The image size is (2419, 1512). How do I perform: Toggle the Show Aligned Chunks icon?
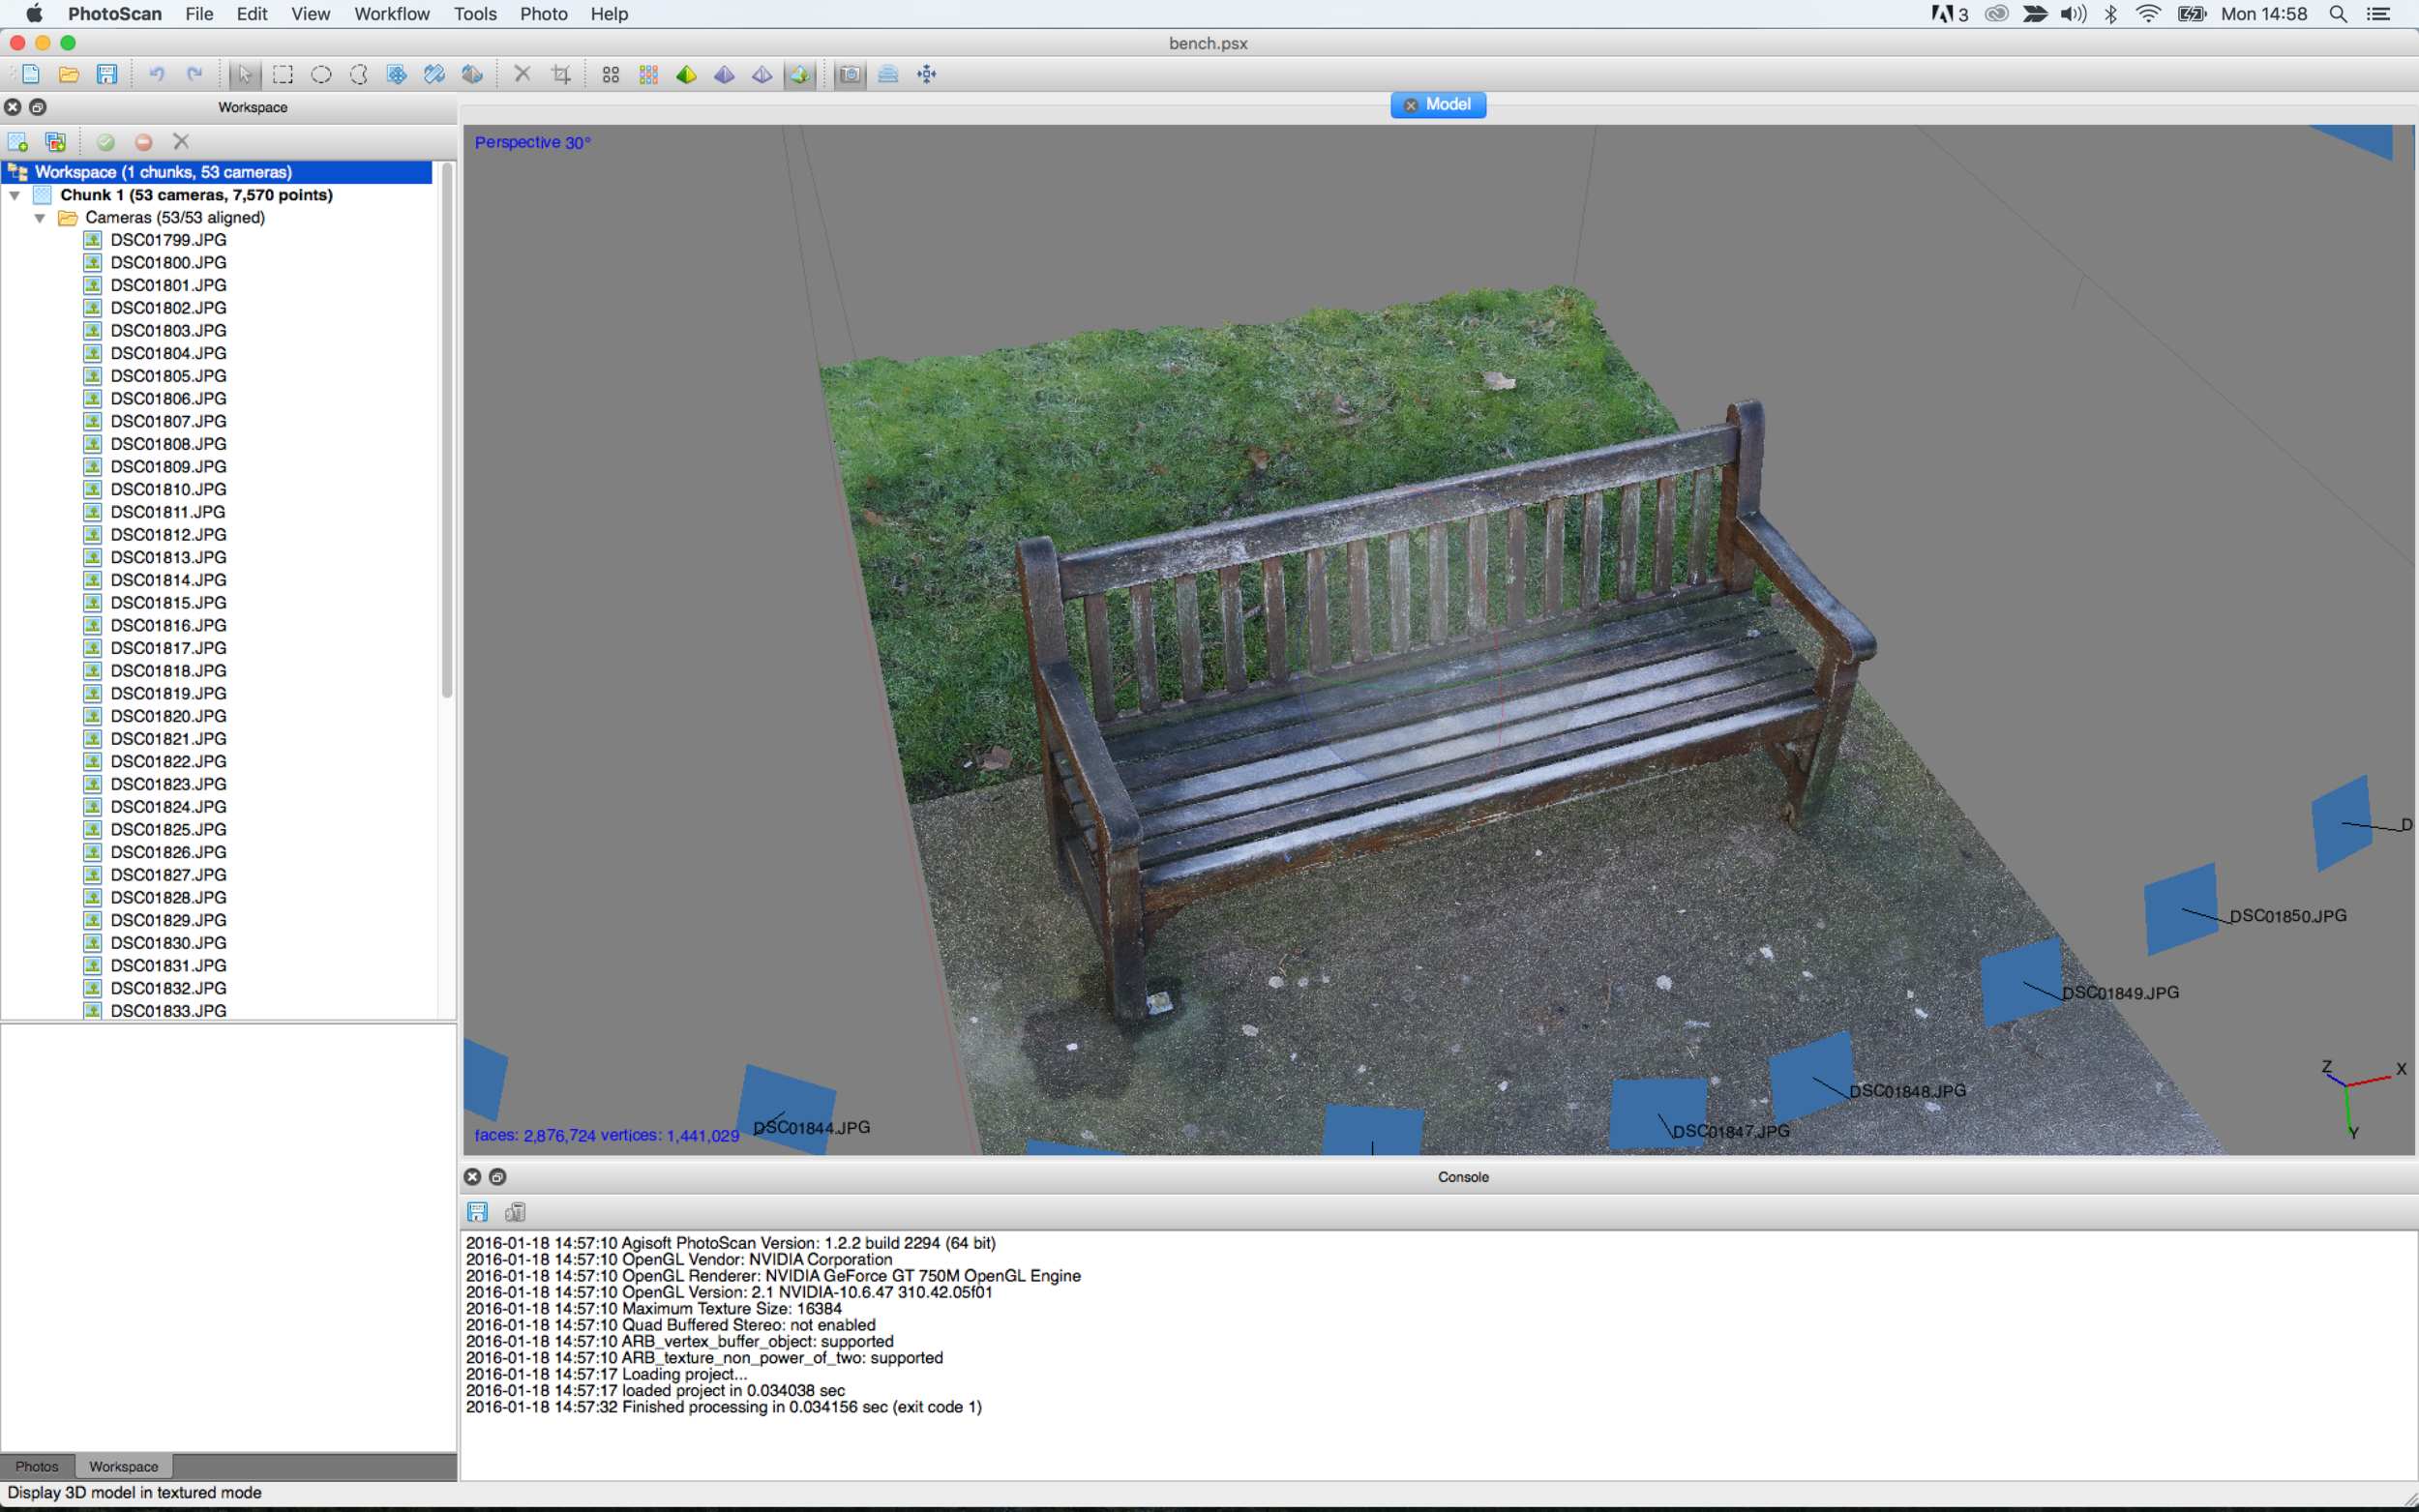point(888,74)
